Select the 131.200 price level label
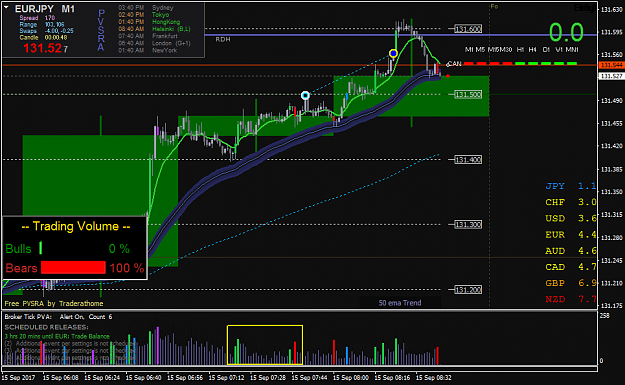Screen dimensions: 625x385 pos(468,290)
